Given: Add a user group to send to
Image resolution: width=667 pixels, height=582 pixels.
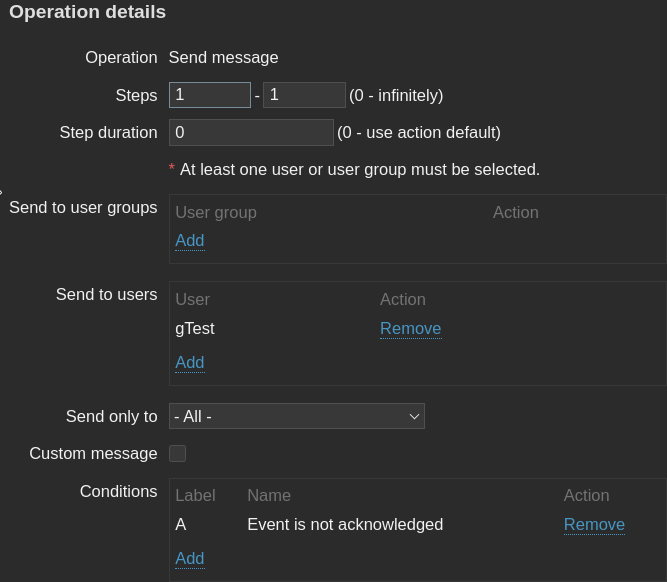Looking at the screenshot, I should click(x=190, y=240).
